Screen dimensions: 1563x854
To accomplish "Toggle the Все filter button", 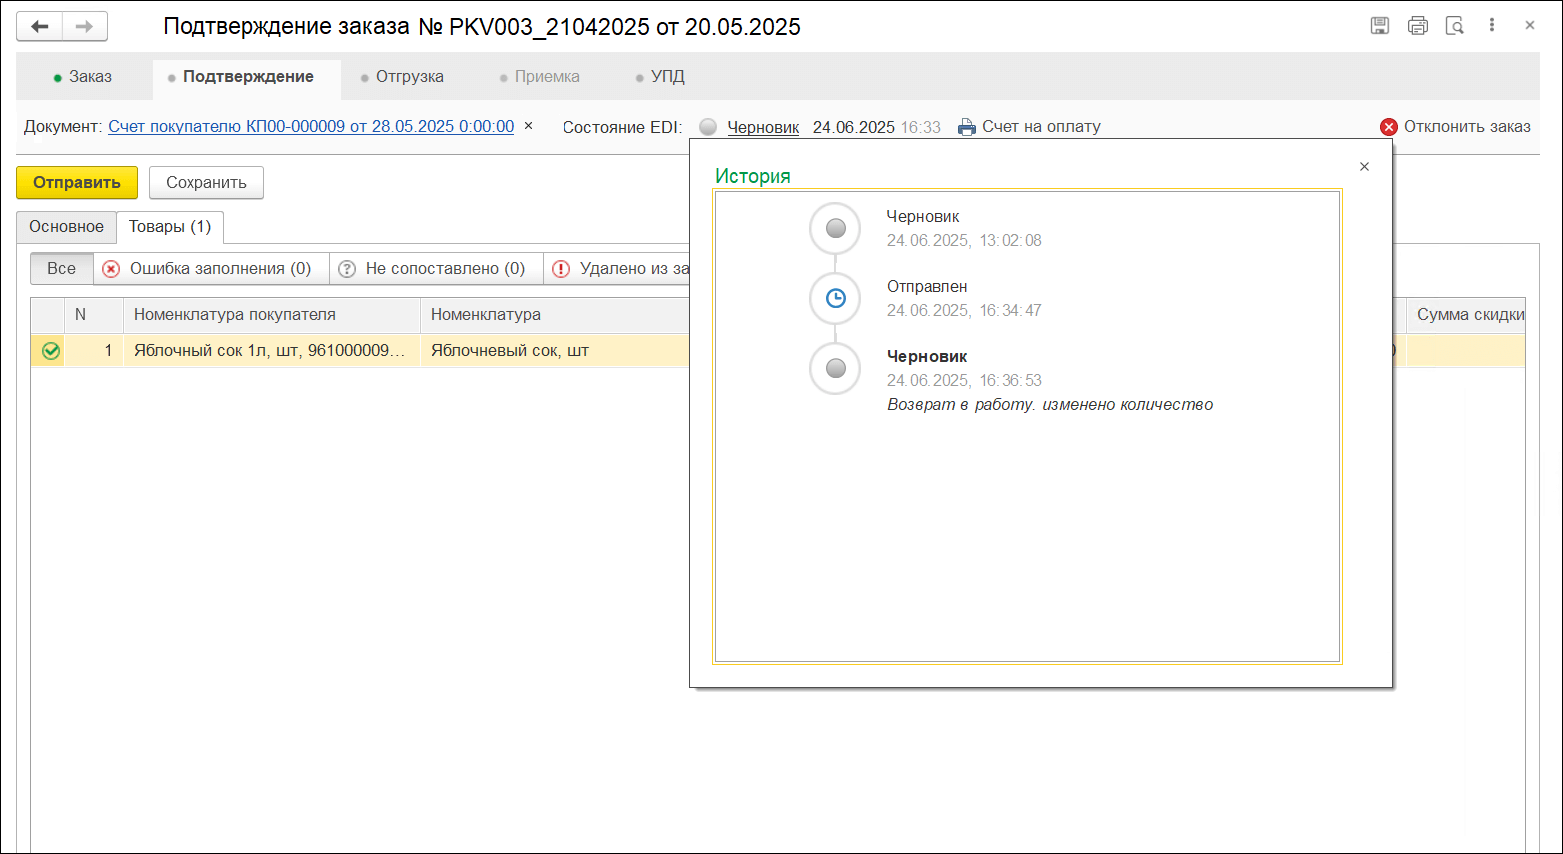I will [x=61, y=269].
